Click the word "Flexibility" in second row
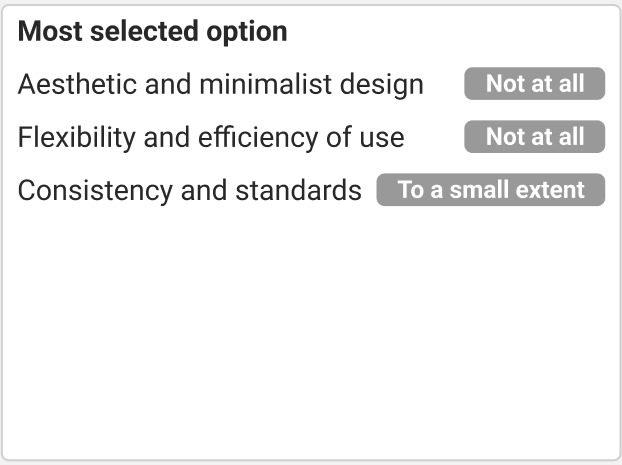Image resolution: width=622 pixels, height=465 pixels. point(77,137)
